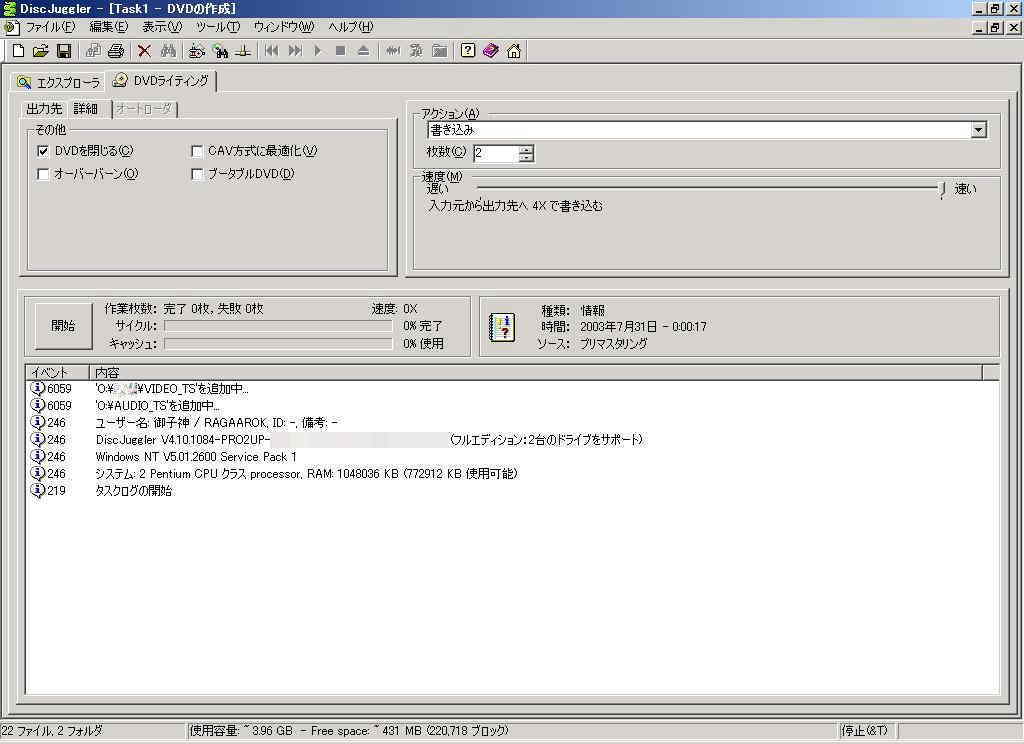
Task: Click the grey binoculars find icon
Action: click(168, 51)
